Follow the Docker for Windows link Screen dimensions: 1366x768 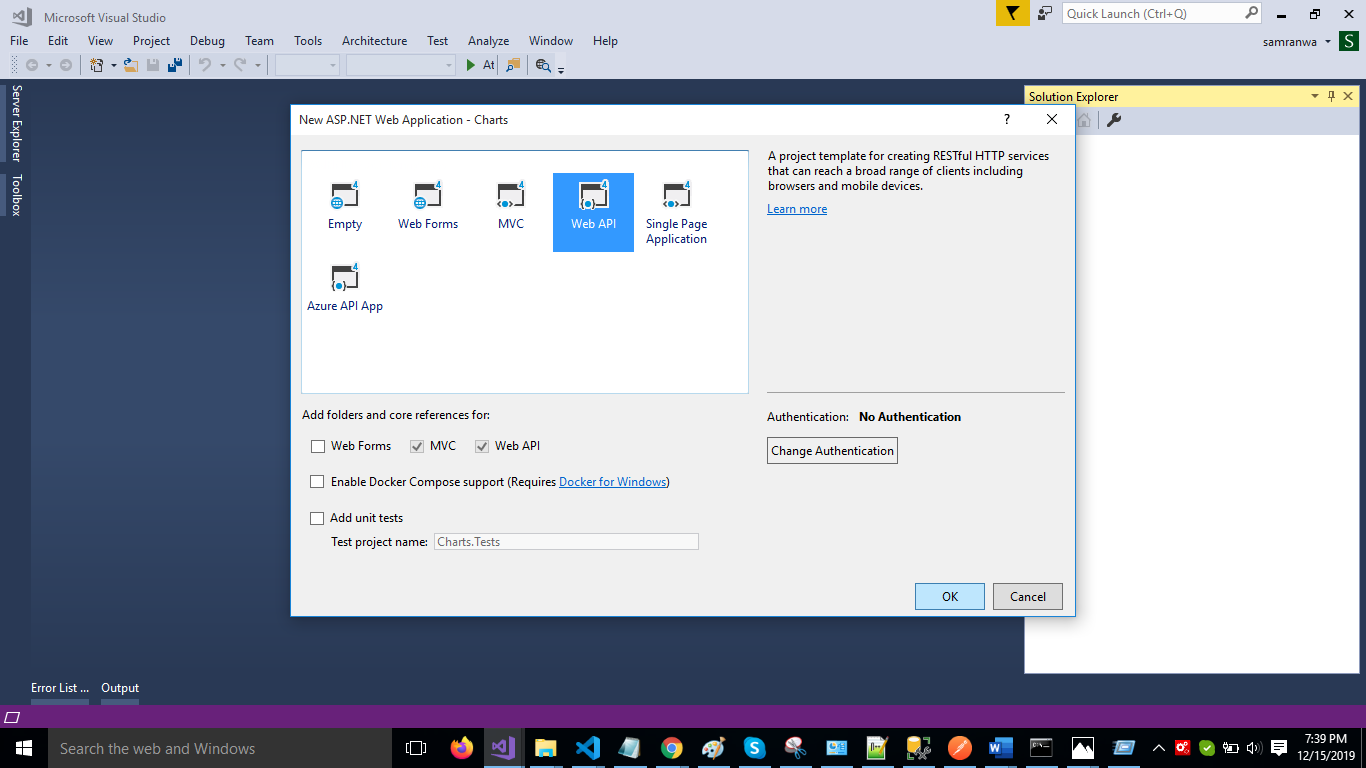tap(612, 482)
